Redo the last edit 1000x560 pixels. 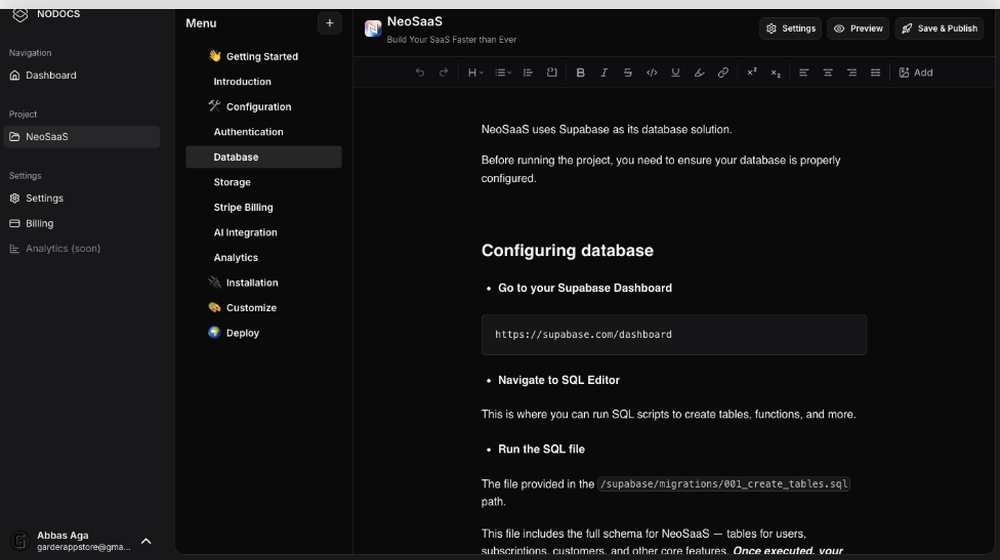pyautogui.click(x=444, y=73)
